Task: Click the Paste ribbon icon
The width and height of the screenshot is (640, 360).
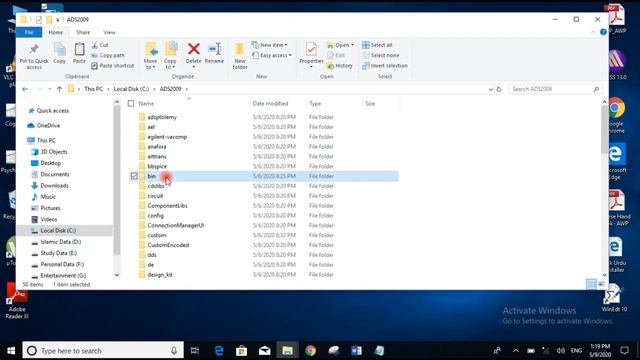Action: click(79, 53)
